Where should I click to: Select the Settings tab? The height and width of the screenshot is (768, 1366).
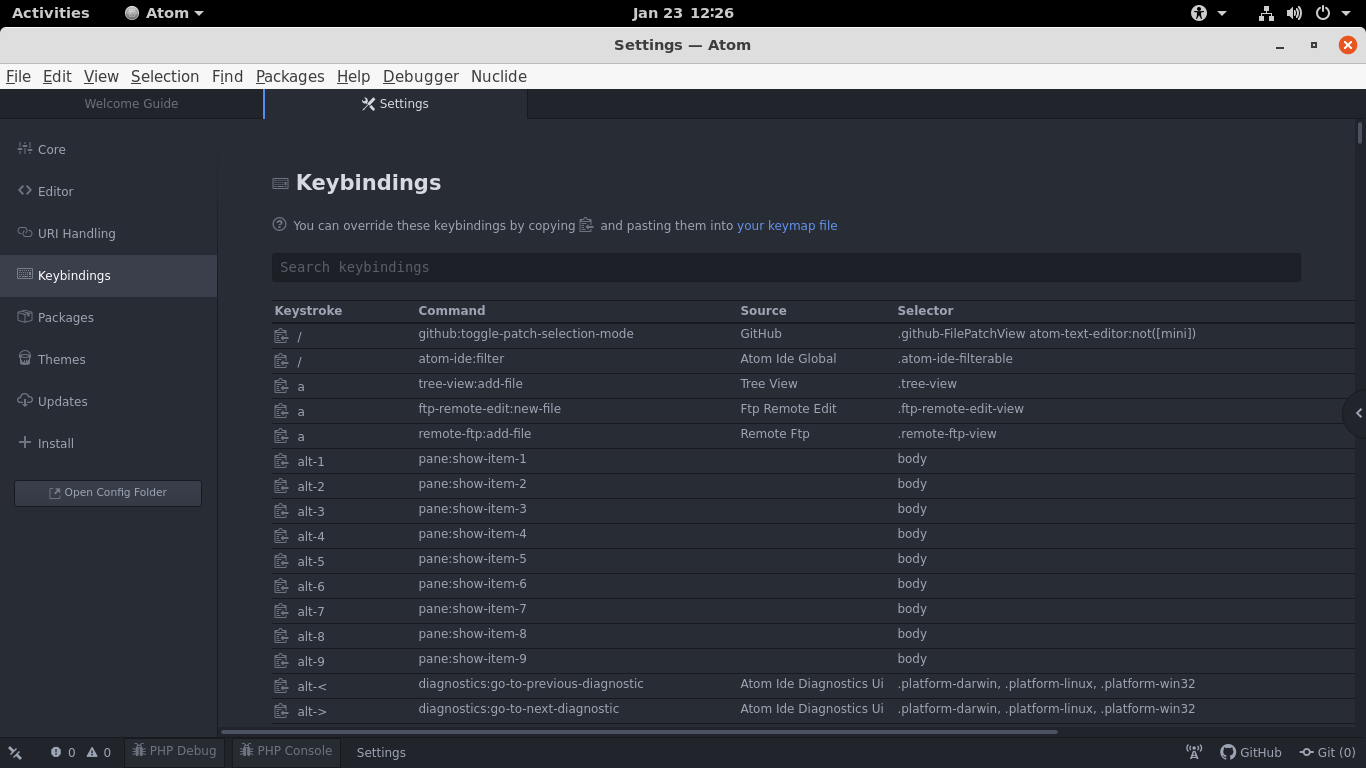tap(395, 104)
